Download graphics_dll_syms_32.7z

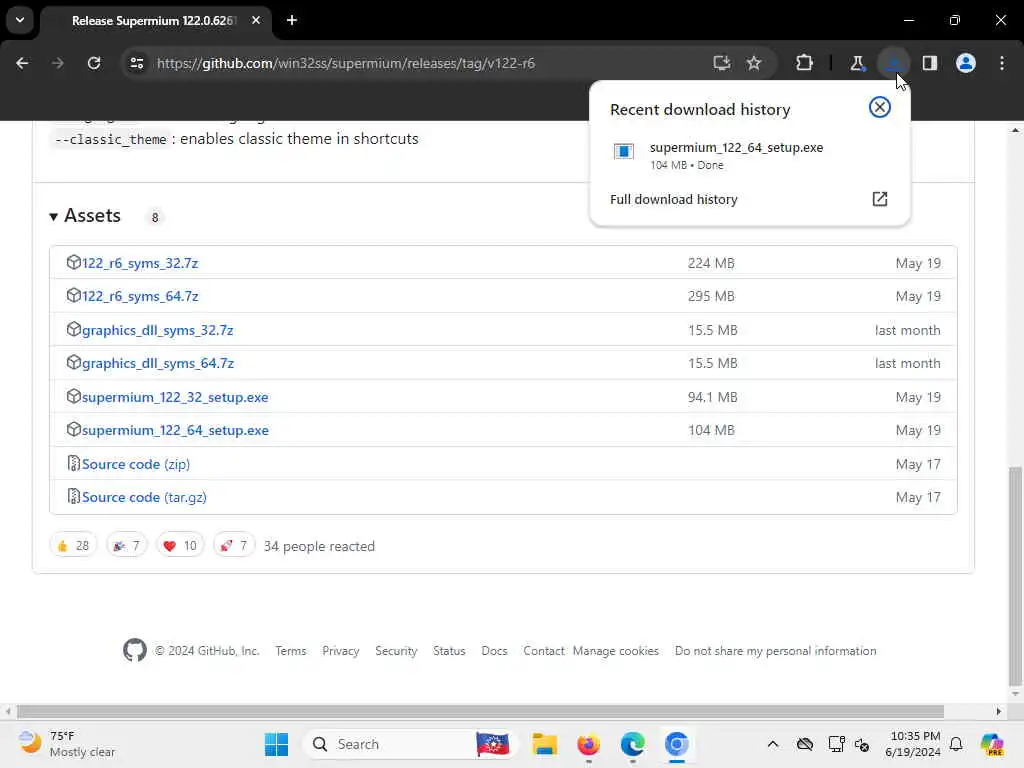click(157, 330)
